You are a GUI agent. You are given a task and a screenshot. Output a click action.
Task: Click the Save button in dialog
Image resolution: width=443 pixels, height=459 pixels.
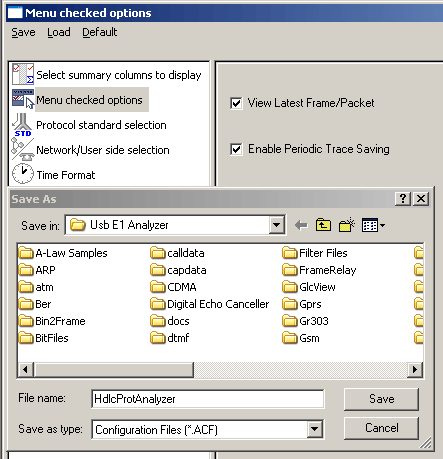tap(381, 399)
